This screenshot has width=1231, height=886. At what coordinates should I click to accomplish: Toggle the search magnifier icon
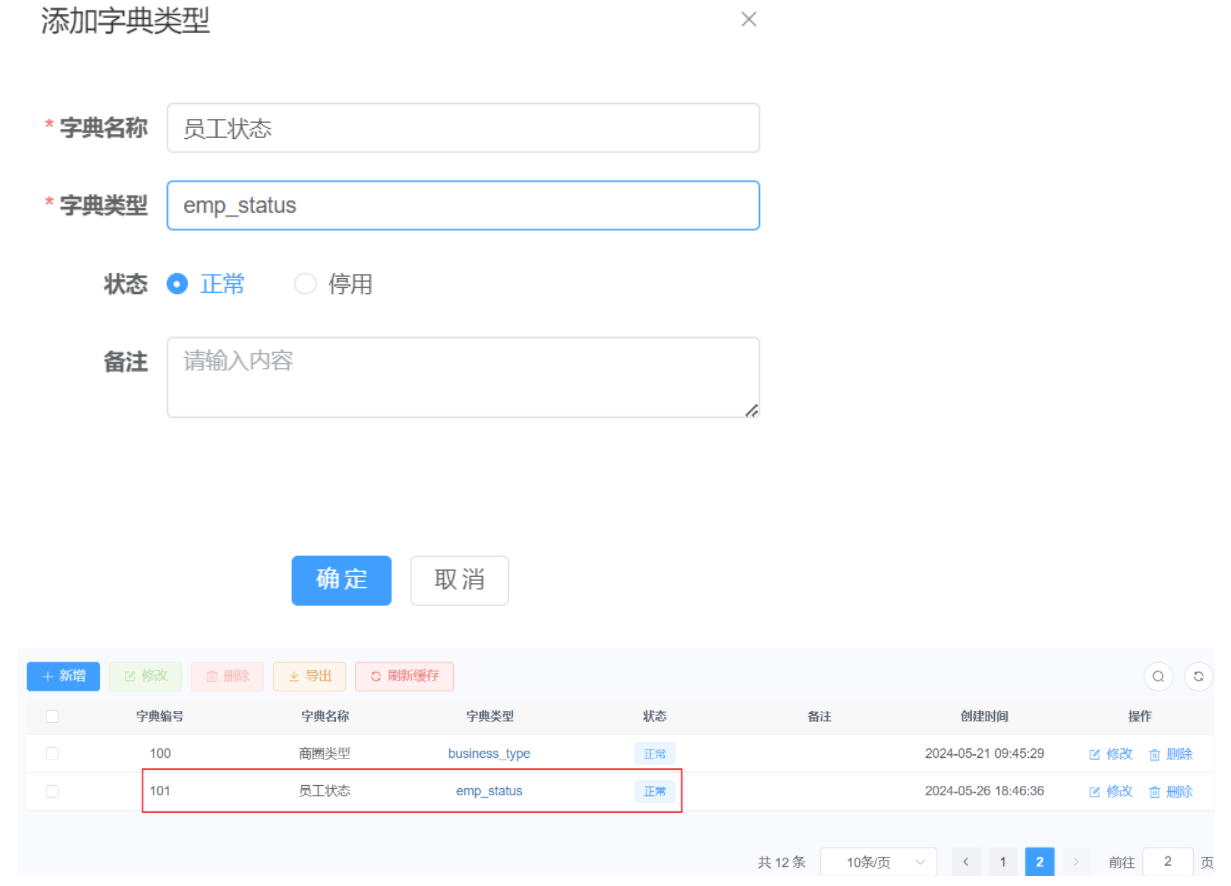[1158, 677]
